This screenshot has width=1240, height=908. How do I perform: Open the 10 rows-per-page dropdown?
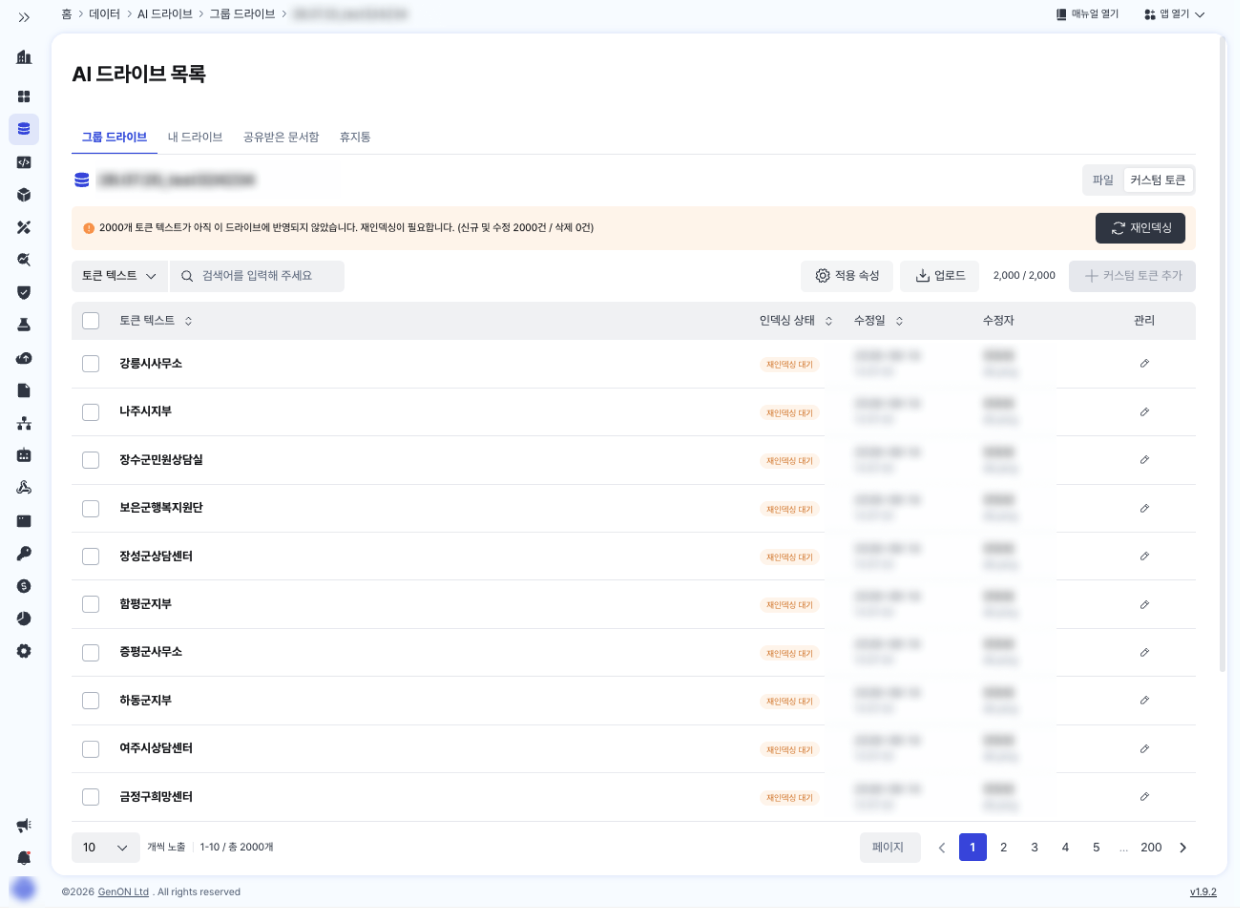coord(106,847)
